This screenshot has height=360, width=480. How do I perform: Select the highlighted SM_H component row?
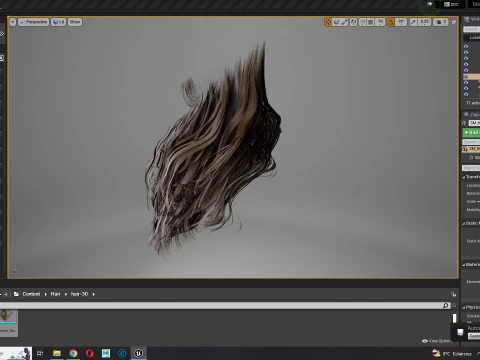(471, 149)
